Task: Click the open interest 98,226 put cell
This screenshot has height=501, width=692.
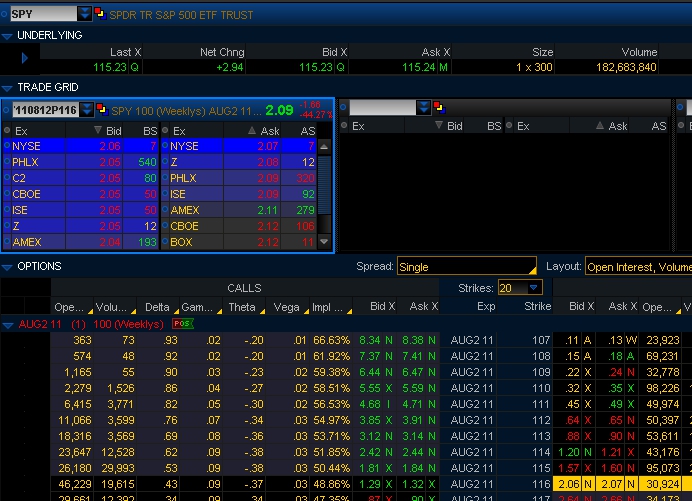Action: point(662,388)
